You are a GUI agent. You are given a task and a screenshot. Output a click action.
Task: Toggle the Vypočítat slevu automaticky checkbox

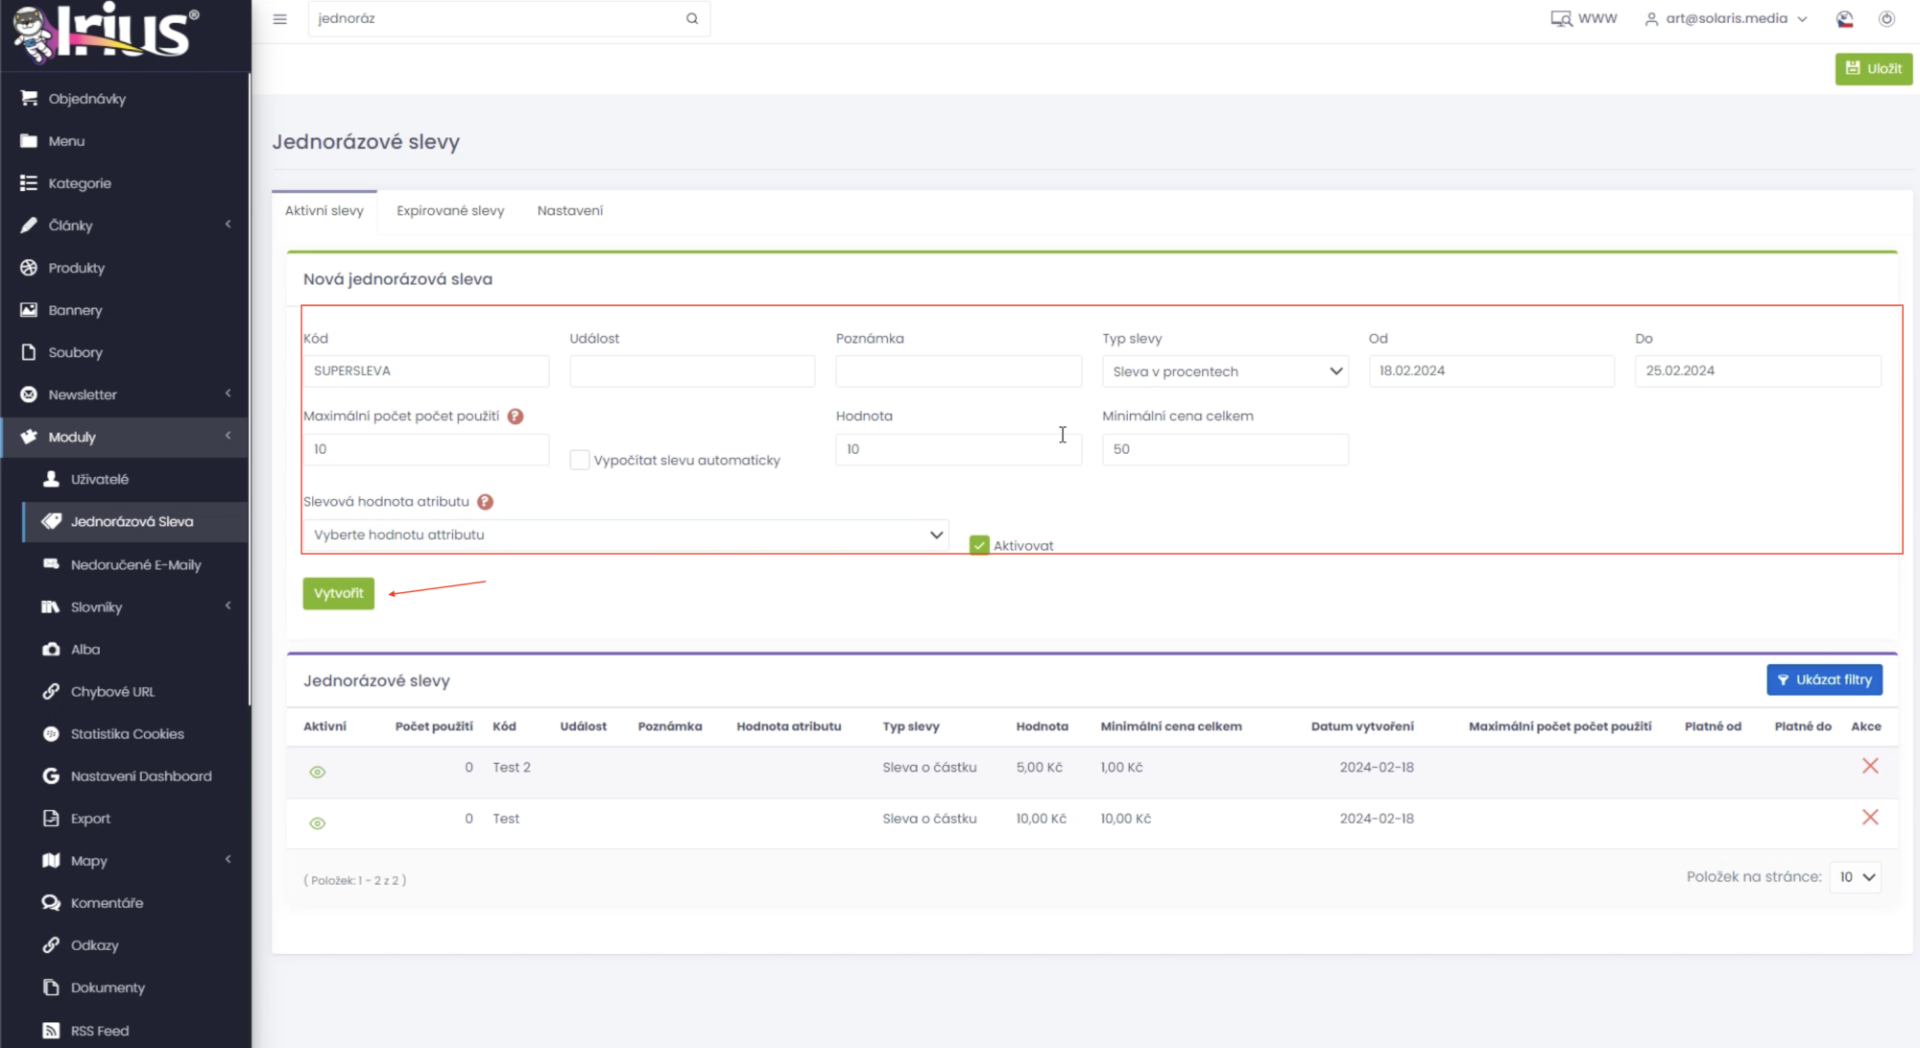pyautogui.click(x=580, y=460)
